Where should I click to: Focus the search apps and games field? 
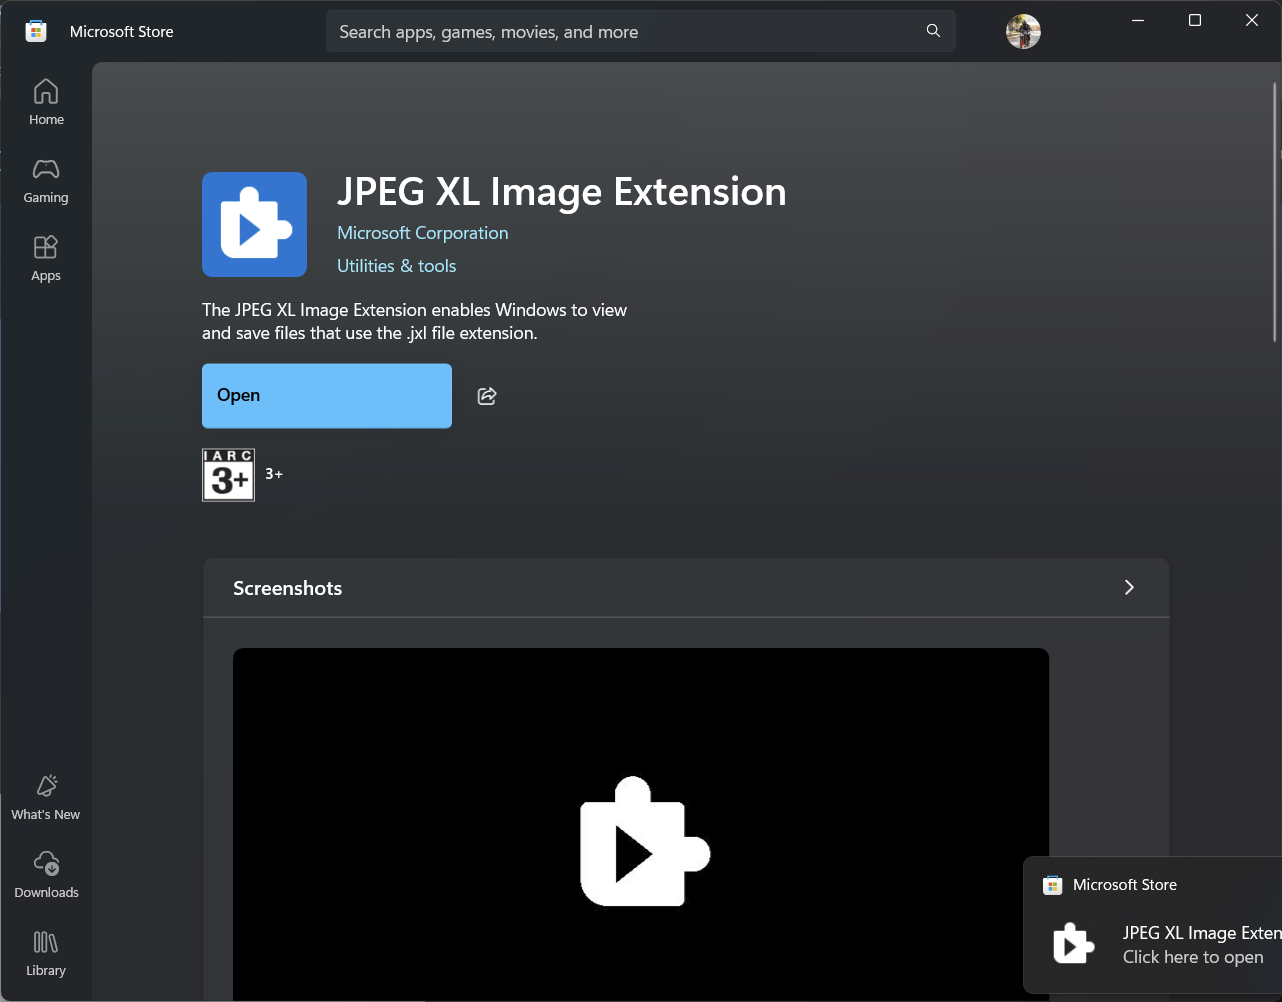(x=640, y=31)
